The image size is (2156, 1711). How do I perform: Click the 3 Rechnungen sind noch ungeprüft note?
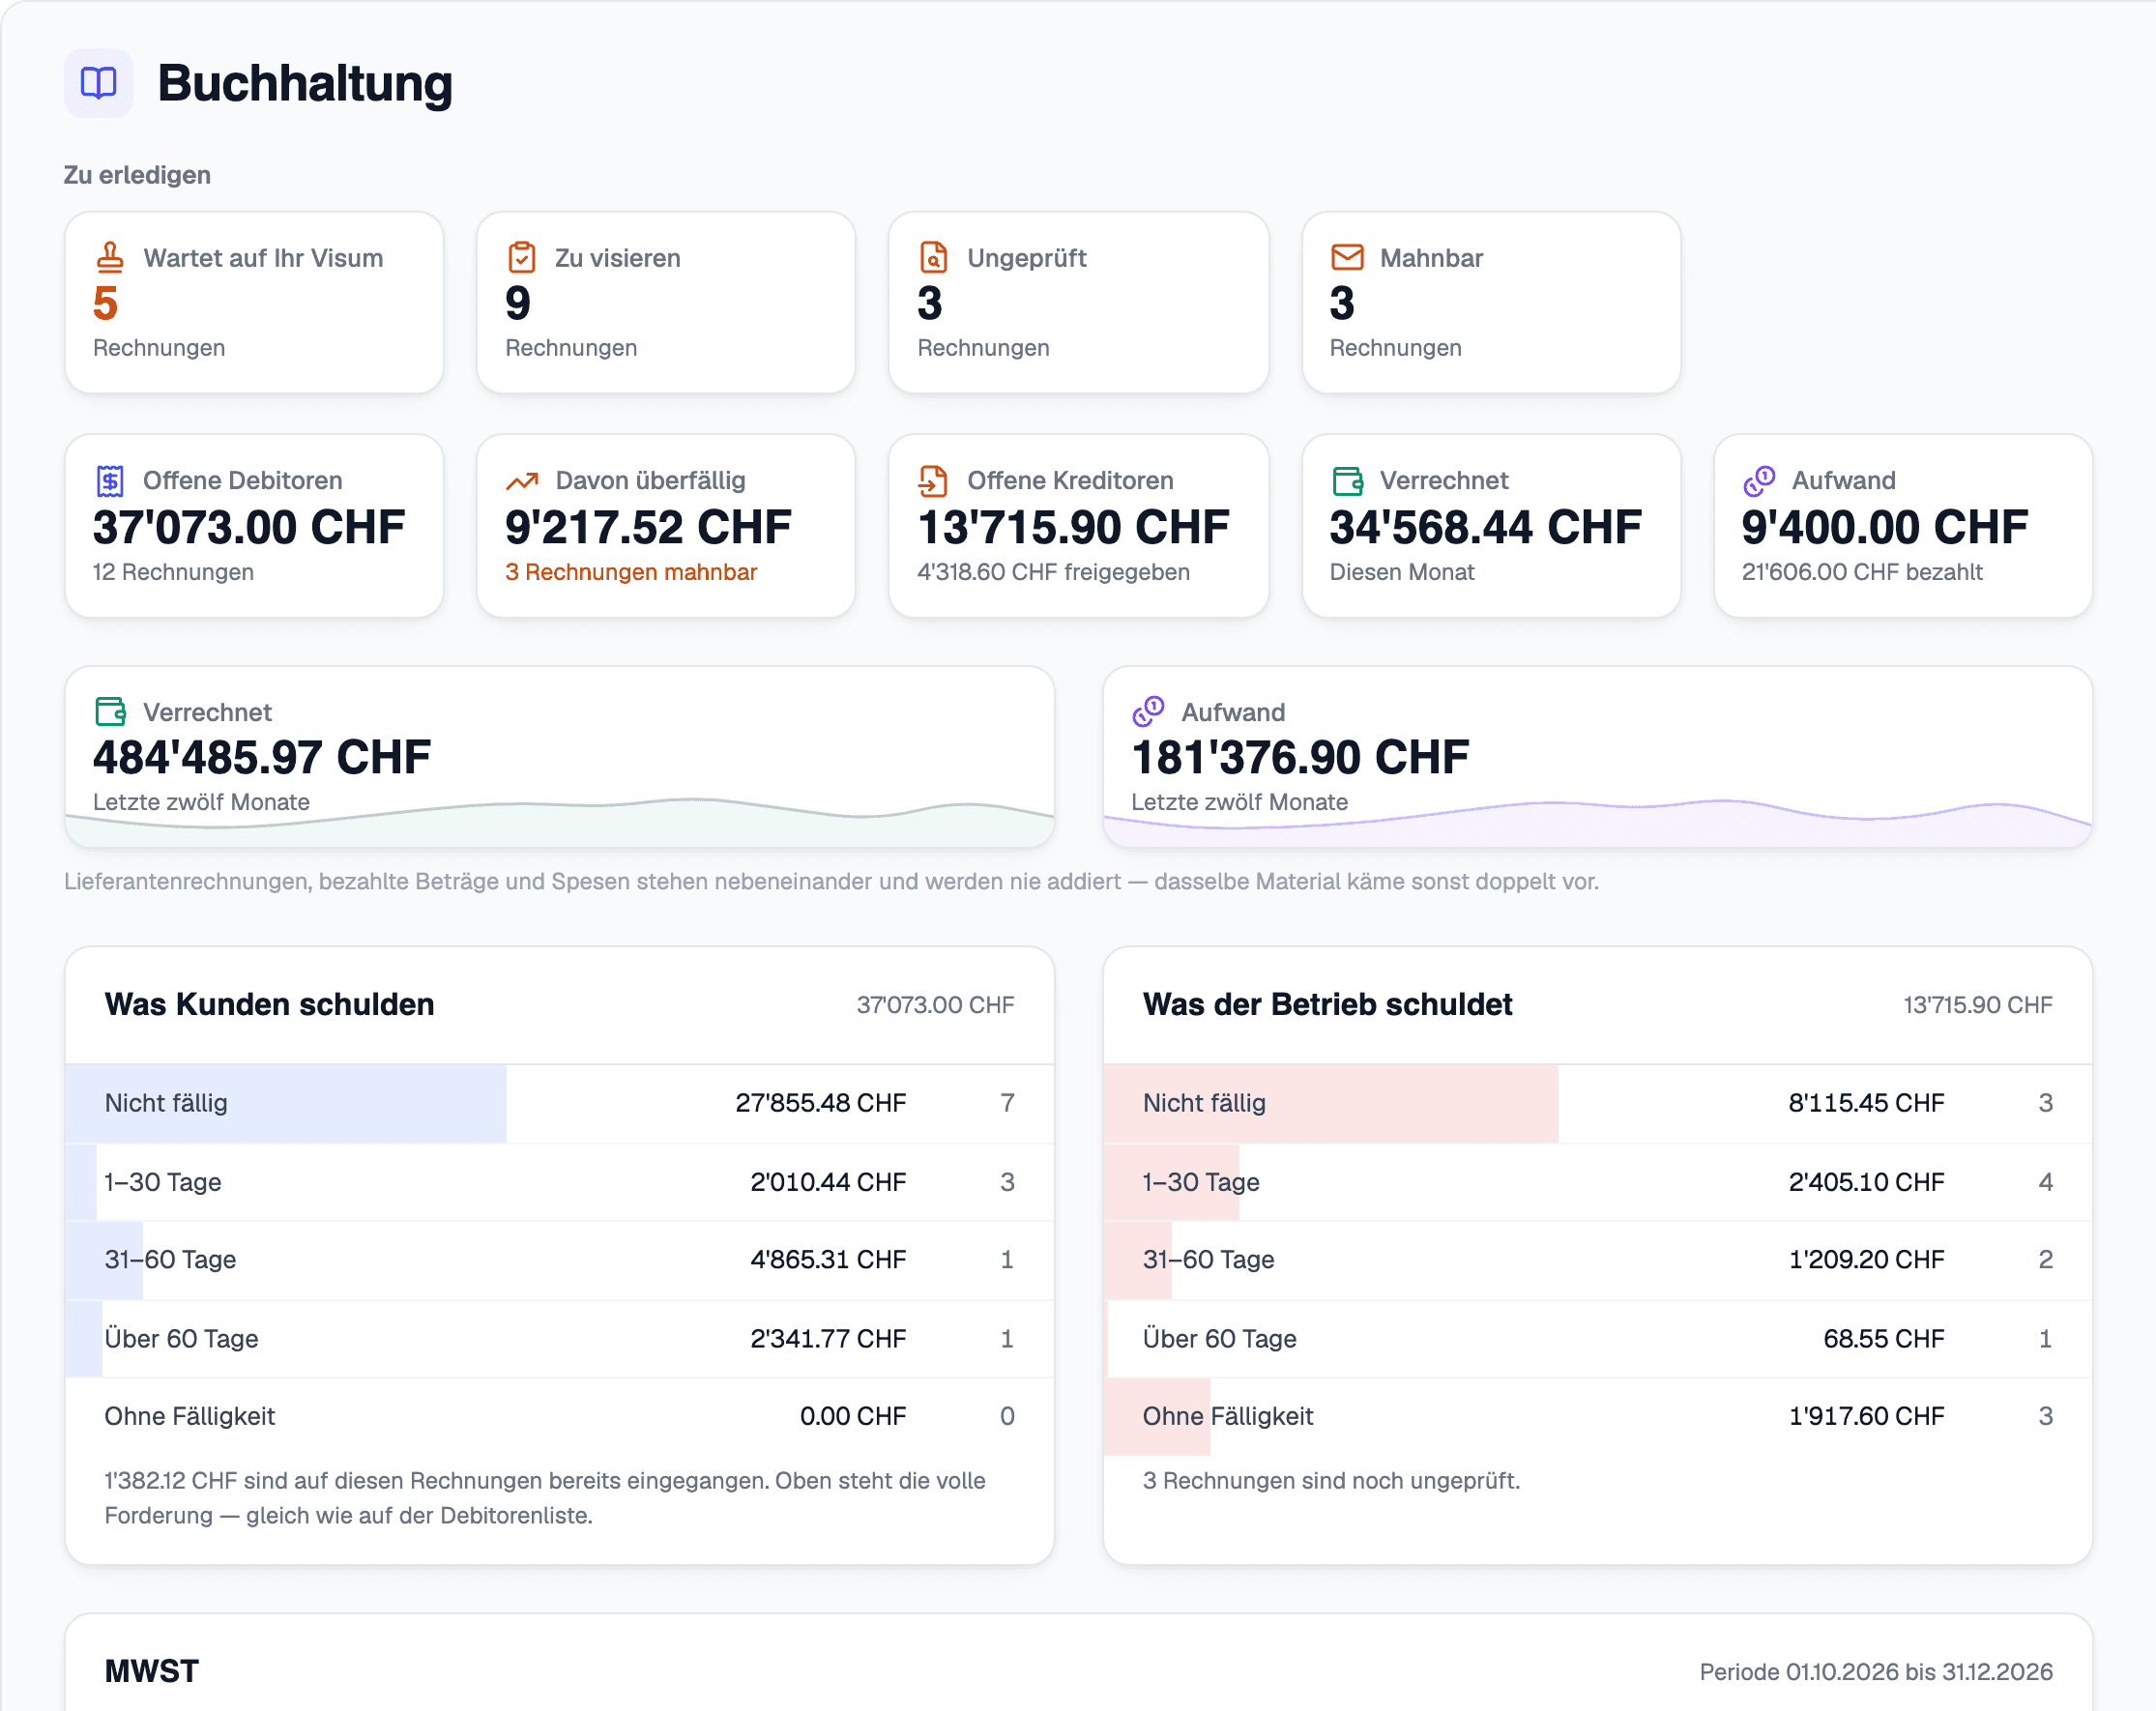[1331, 1481]
